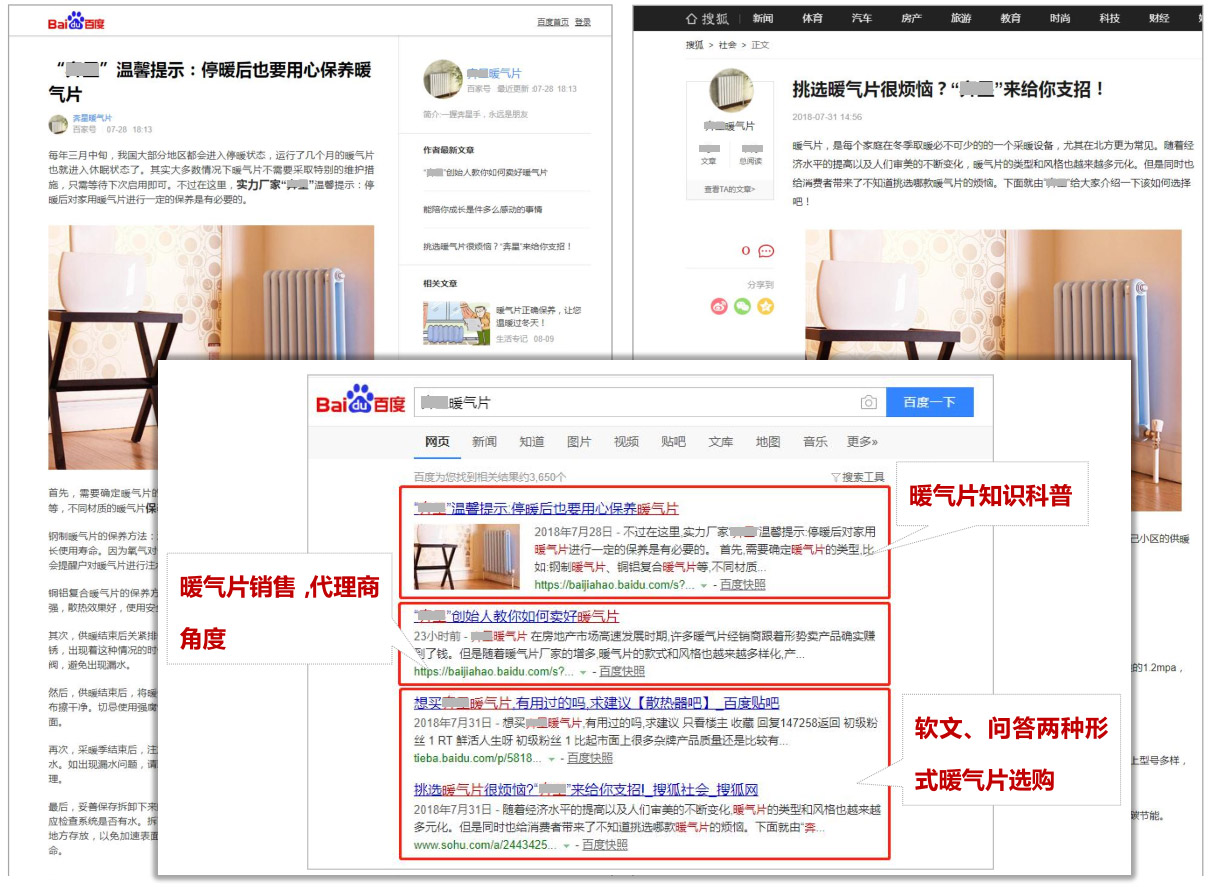This screenshot has height=887, width=1210.
Task: Click the Baidu logo beside search box
Action: 360,401
